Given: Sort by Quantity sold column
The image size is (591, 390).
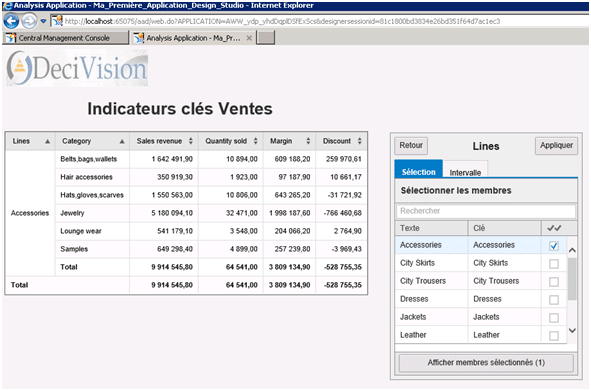Looking at the screenshot, I should pos(256,141).
